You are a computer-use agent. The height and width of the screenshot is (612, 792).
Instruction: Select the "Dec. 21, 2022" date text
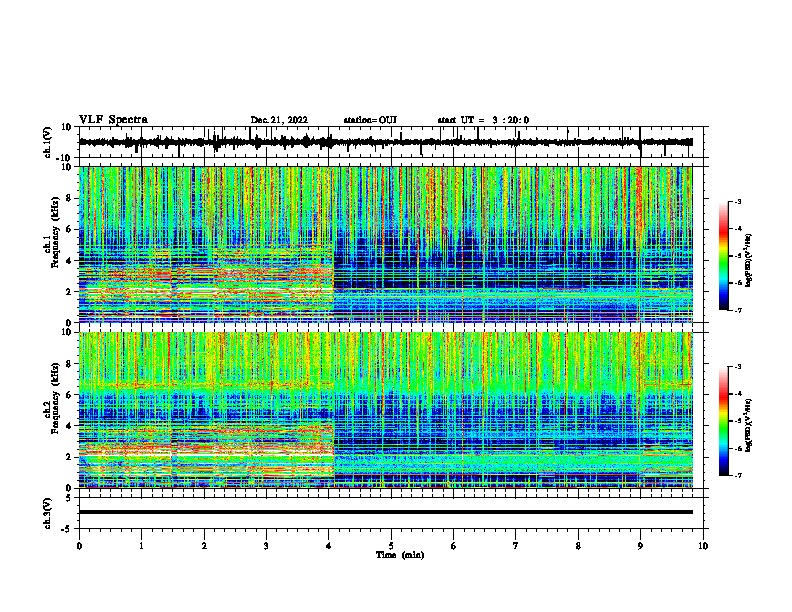pyautogui.click(x=279, y=120)
